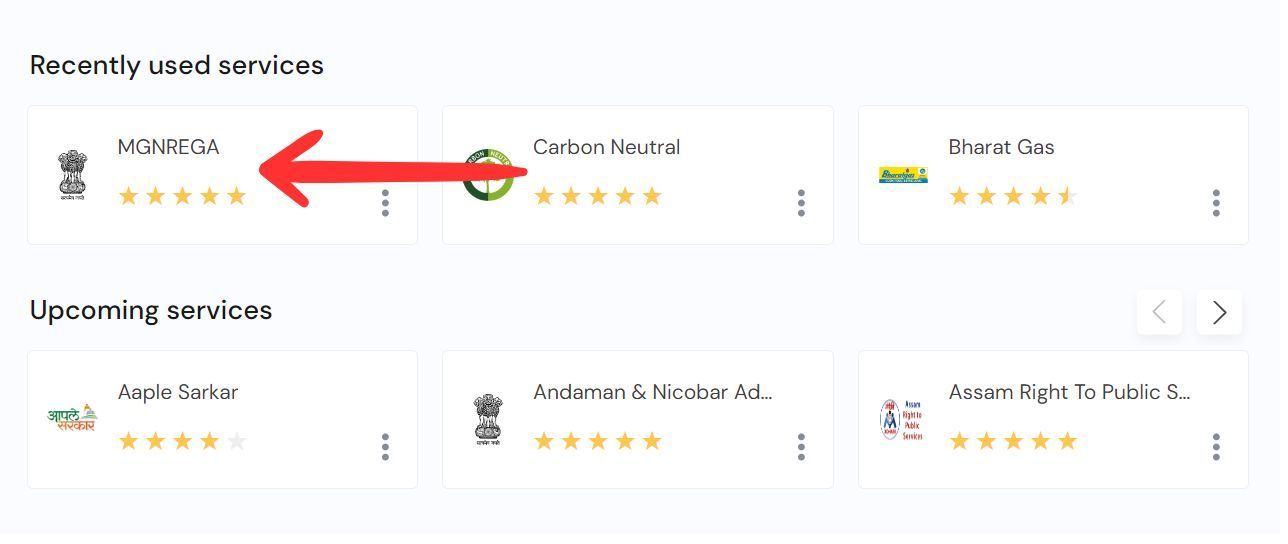Open the Andaman & Nicobar more options menu
The image size is (1288, 544).
pyautogui.click(x=801, y=447)
